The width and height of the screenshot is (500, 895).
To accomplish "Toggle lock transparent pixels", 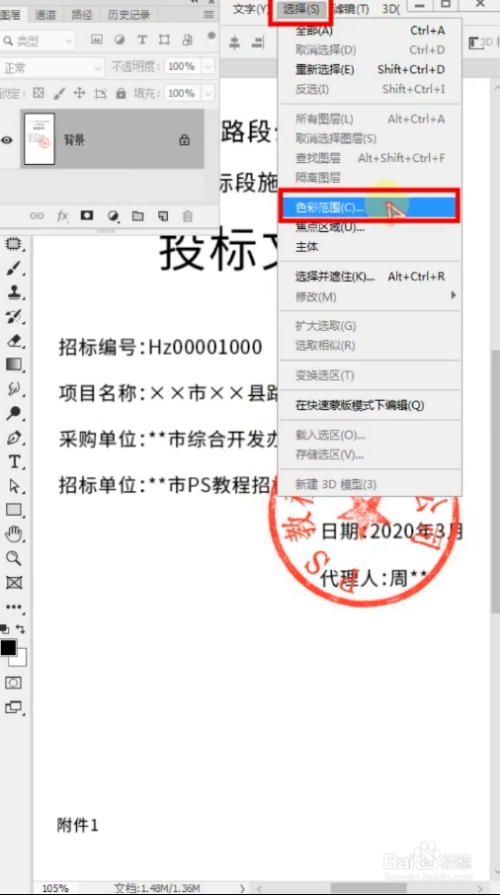I will (38, 93).
